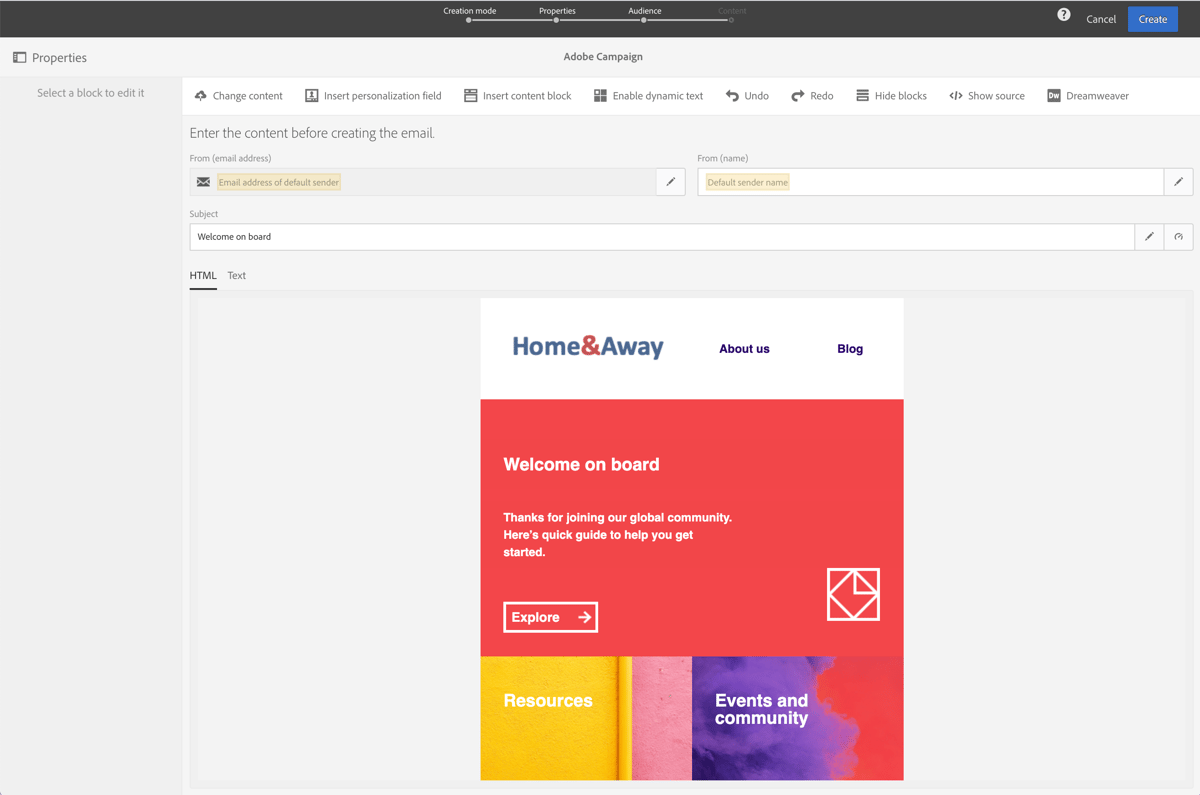Enable dynamic text for the content
The image size is (1200, 795).
(x=648, y=95)
